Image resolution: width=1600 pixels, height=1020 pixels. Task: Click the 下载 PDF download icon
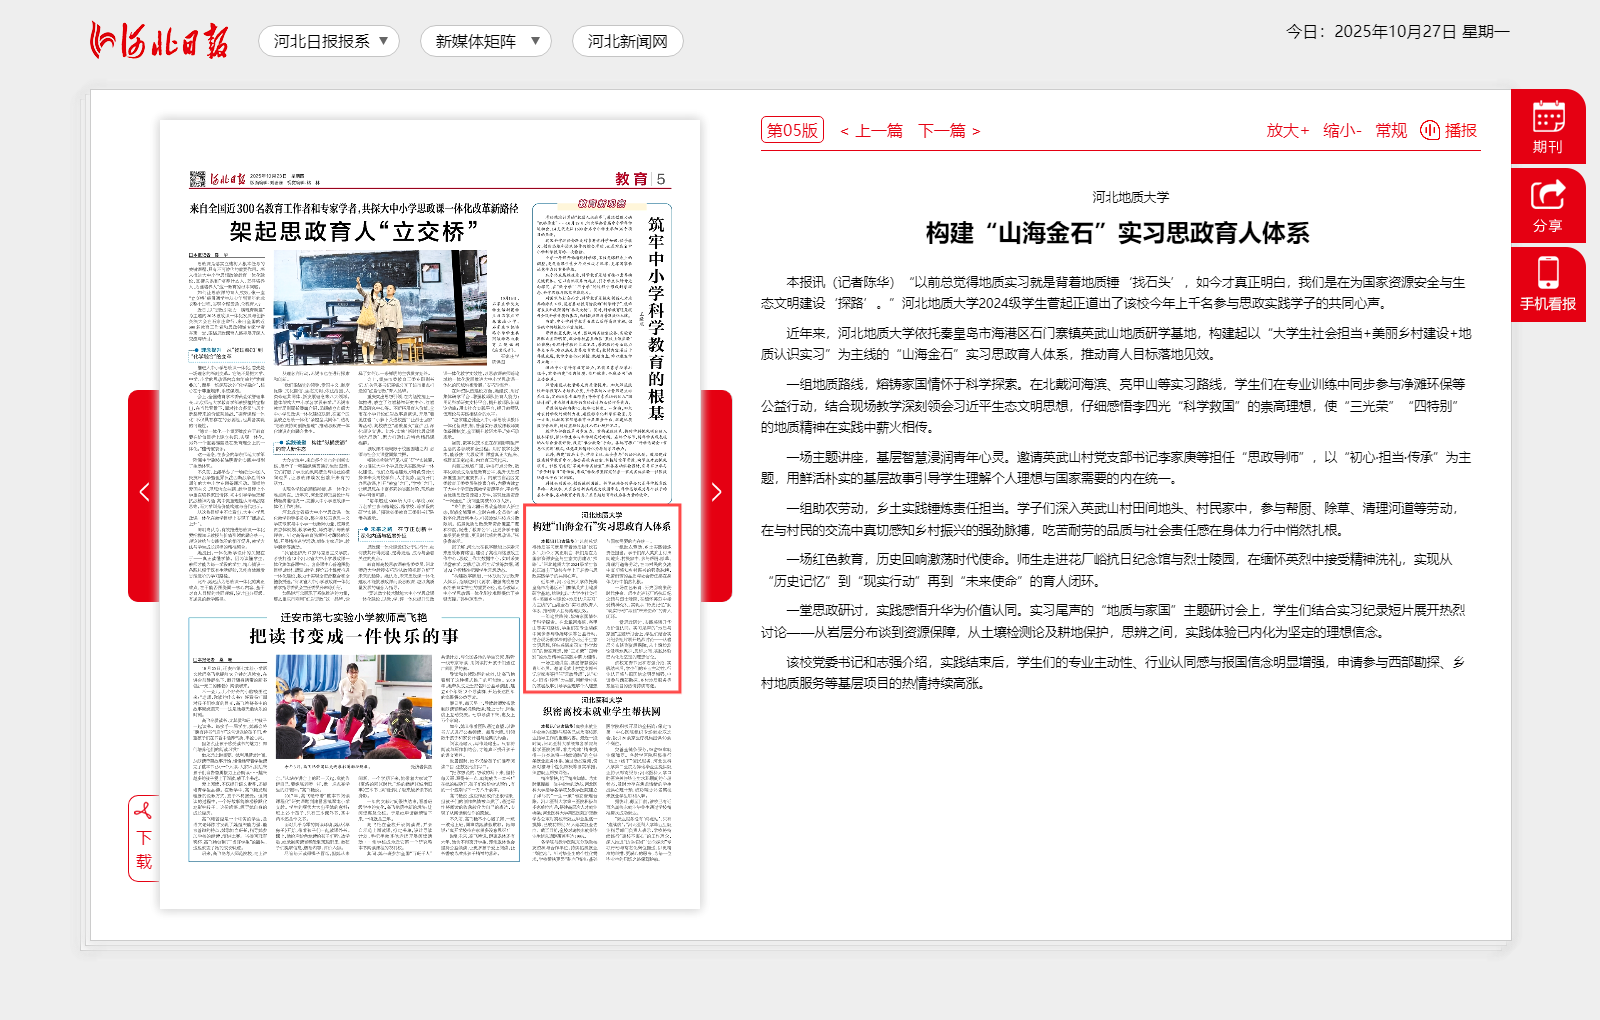tap(144, 838)
